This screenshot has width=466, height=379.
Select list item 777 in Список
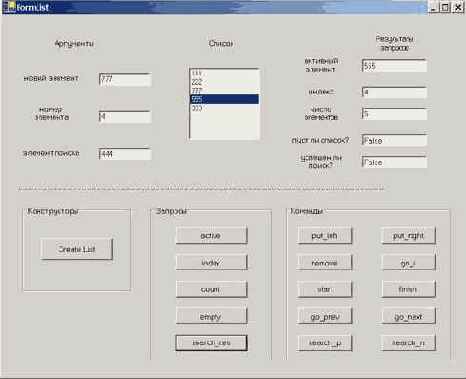(x=224, y=91)
